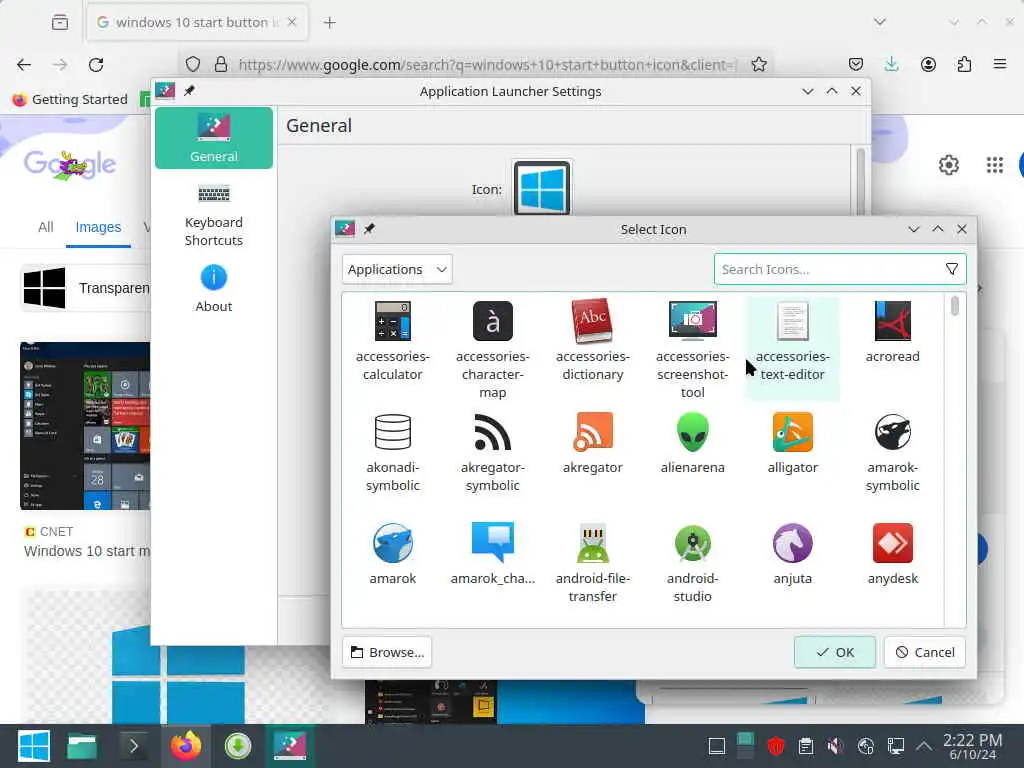Open a new Firefox tab
The image size is (1024, 768).
329,22
